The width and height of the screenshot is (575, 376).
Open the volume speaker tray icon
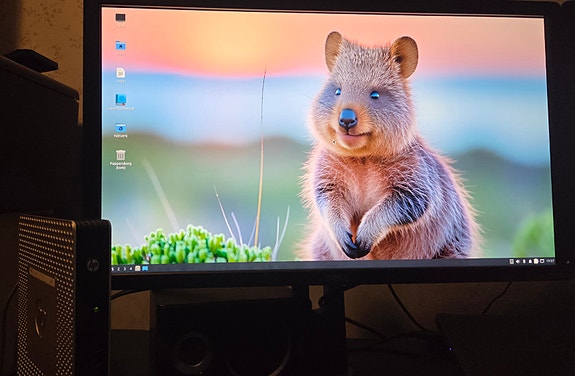click(518, 261)
